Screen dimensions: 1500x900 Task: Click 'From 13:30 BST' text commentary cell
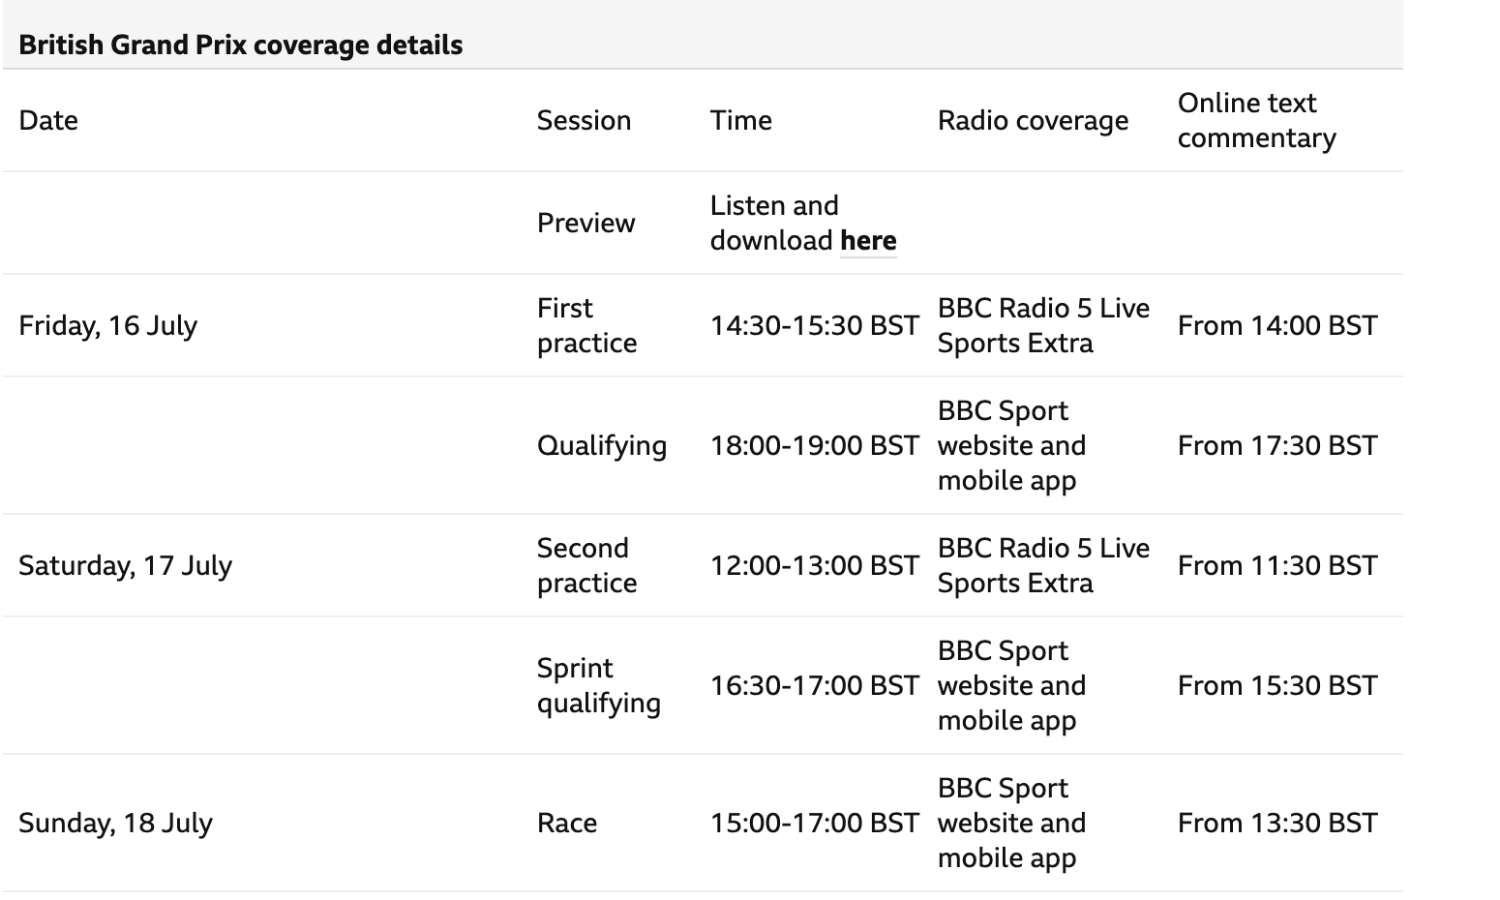point(1278,823)
